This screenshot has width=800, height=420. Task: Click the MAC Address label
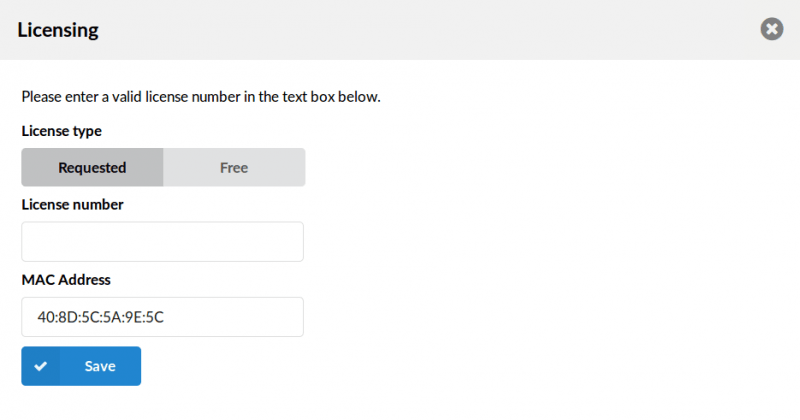pyautogui.click(x=66, y=280)
